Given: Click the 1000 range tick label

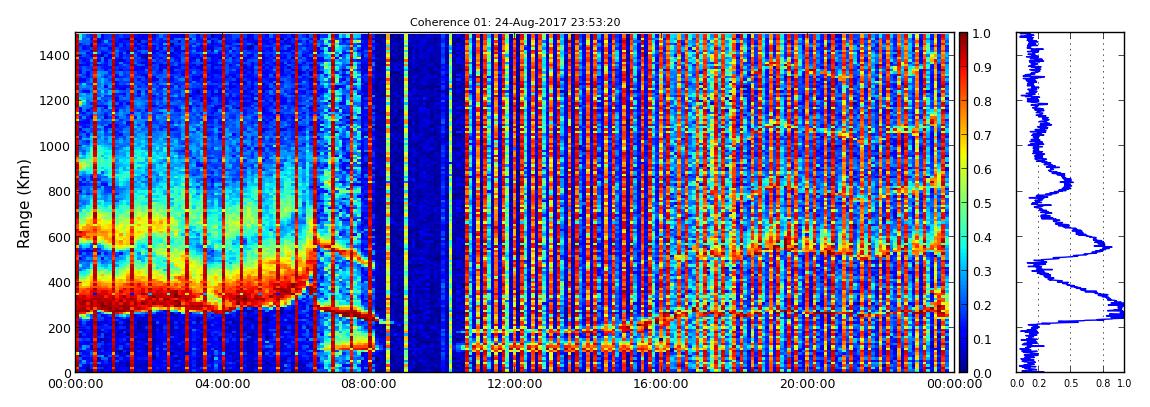Looking at the screenshot, I should click(55, 146).
